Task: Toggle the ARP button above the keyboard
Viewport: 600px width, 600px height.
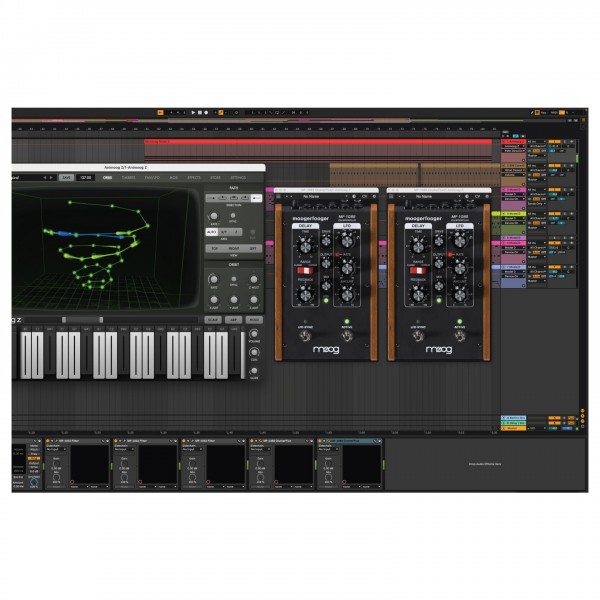Action: tap(233, 320)
